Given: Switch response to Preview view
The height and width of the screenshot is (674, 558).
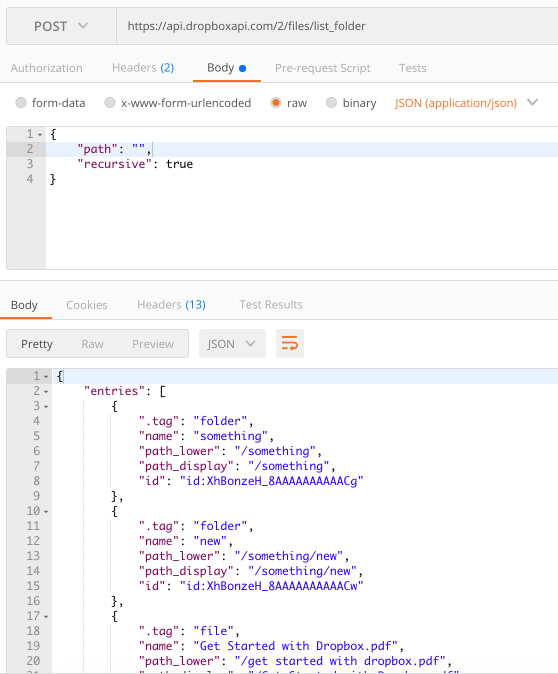Looking at the screenshot, I should point(153,344).
